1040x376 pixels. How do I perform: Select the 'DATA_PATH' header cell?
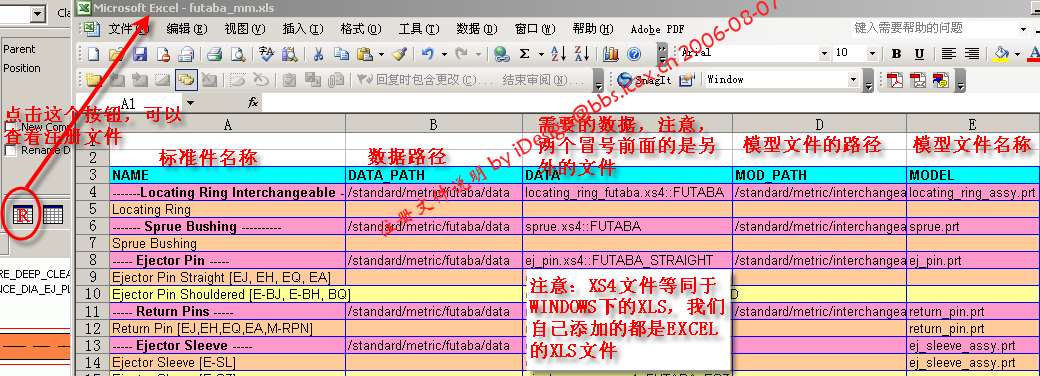pyautogui.click(x=434, y=176)
